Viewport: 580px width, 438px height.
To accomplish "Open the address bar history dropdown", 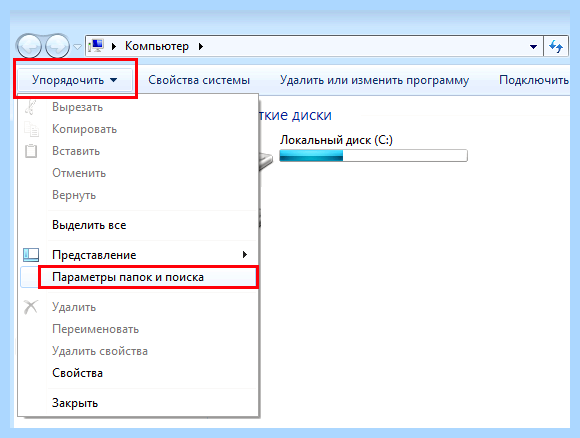I will [x=533, y=47].
